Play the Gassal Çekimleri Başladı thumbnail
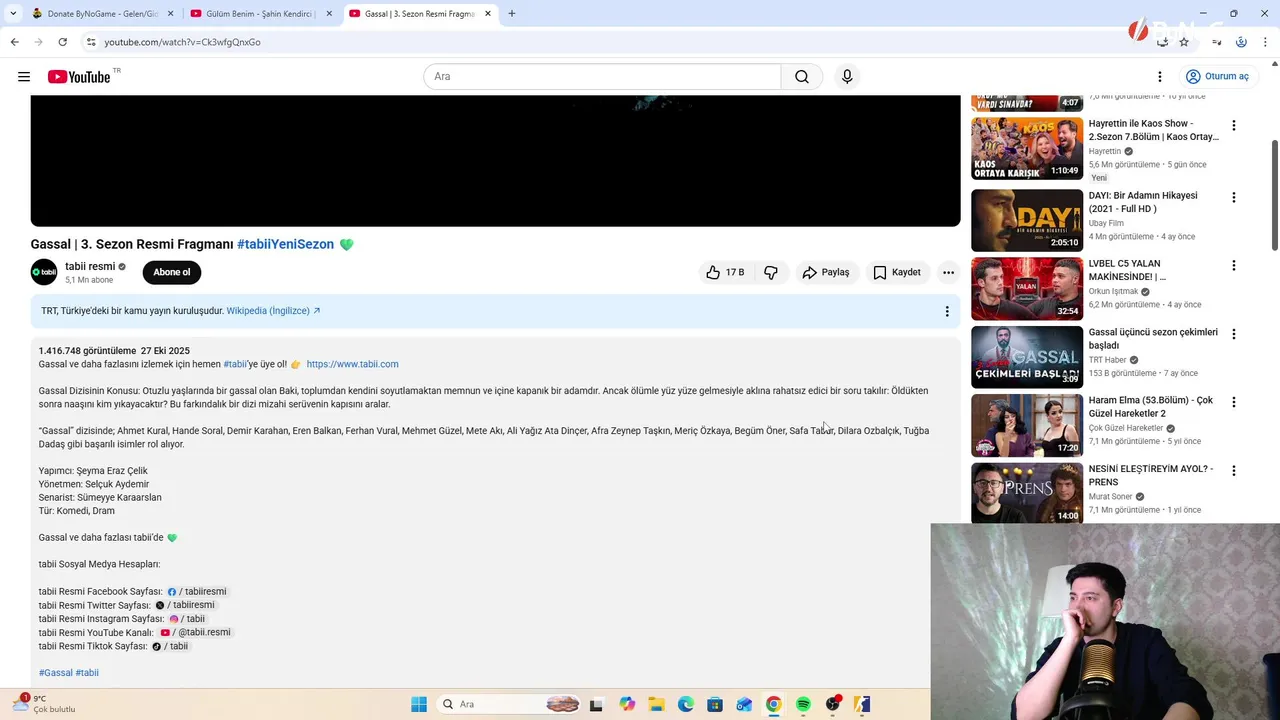The width and height of the screenshot is (1280, 720). (1027, 357)
